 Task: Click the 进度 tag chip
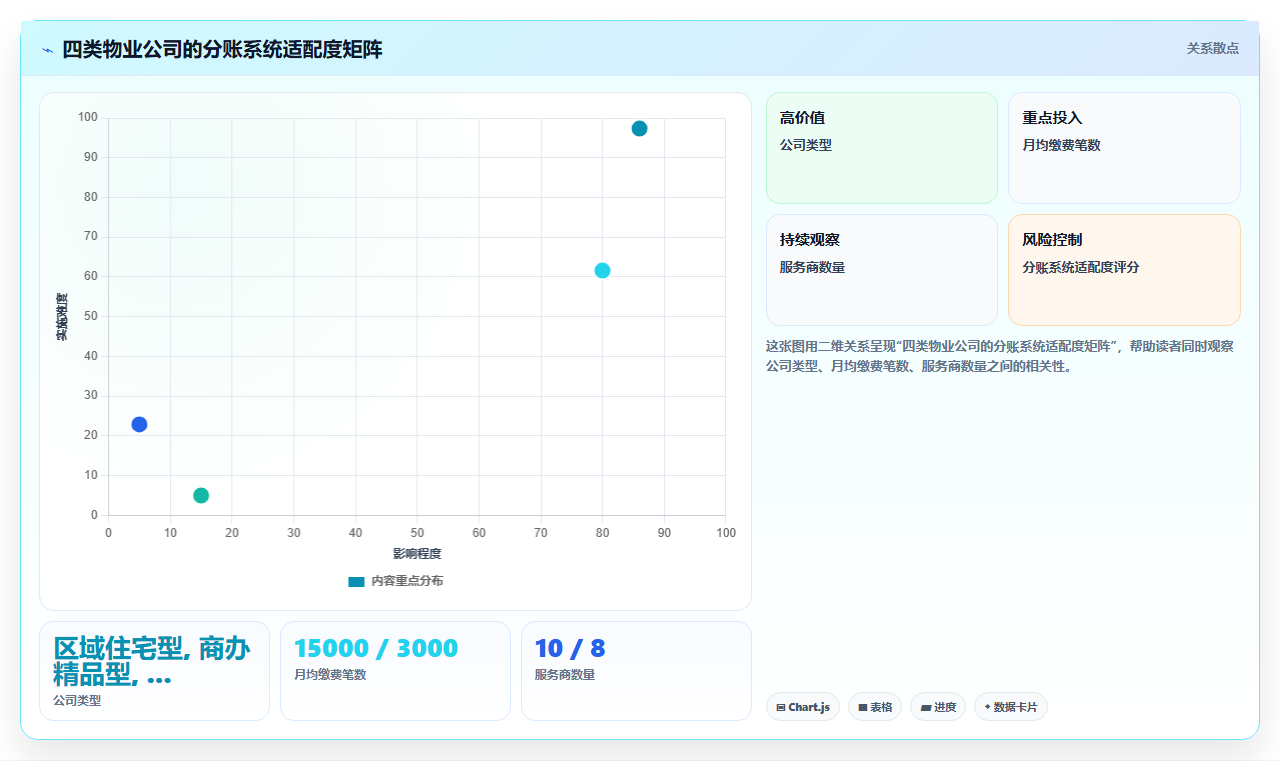click(938, 707)
